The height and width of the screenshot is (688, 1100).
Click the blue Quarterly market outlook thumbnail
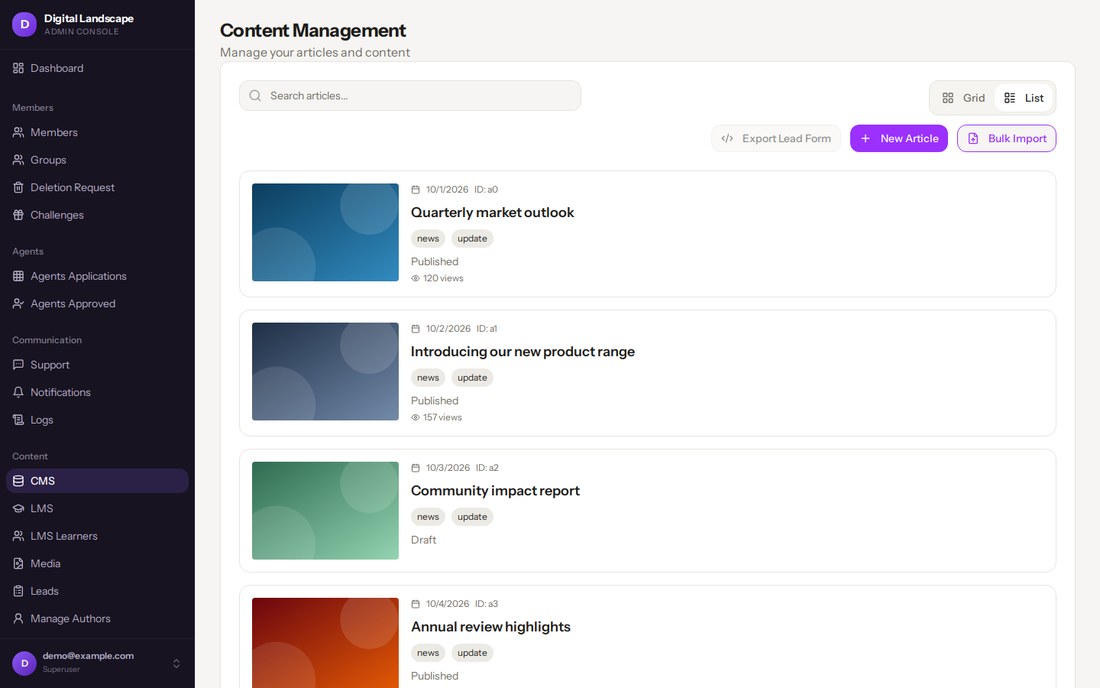pos(326,232)
